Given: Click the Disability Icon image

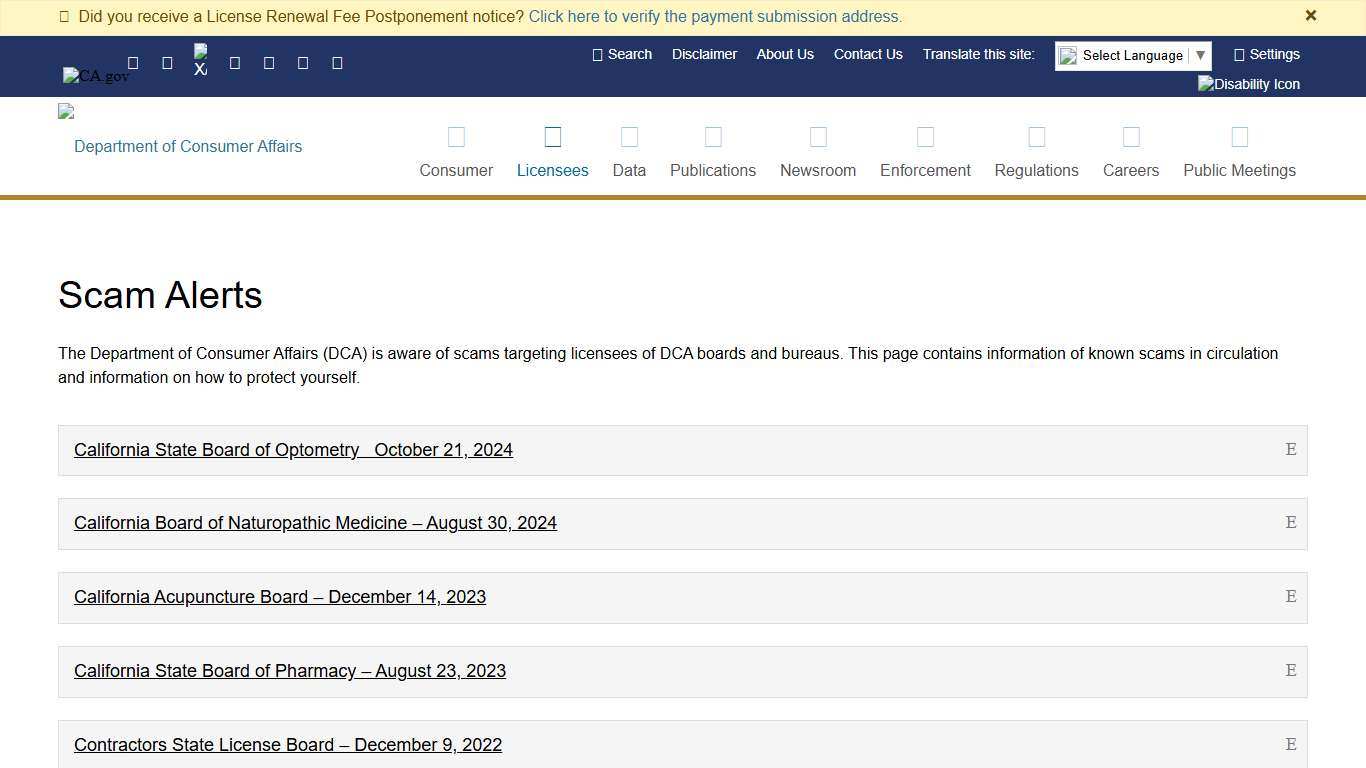Looking at the screenshot, I should [1248, 84].
